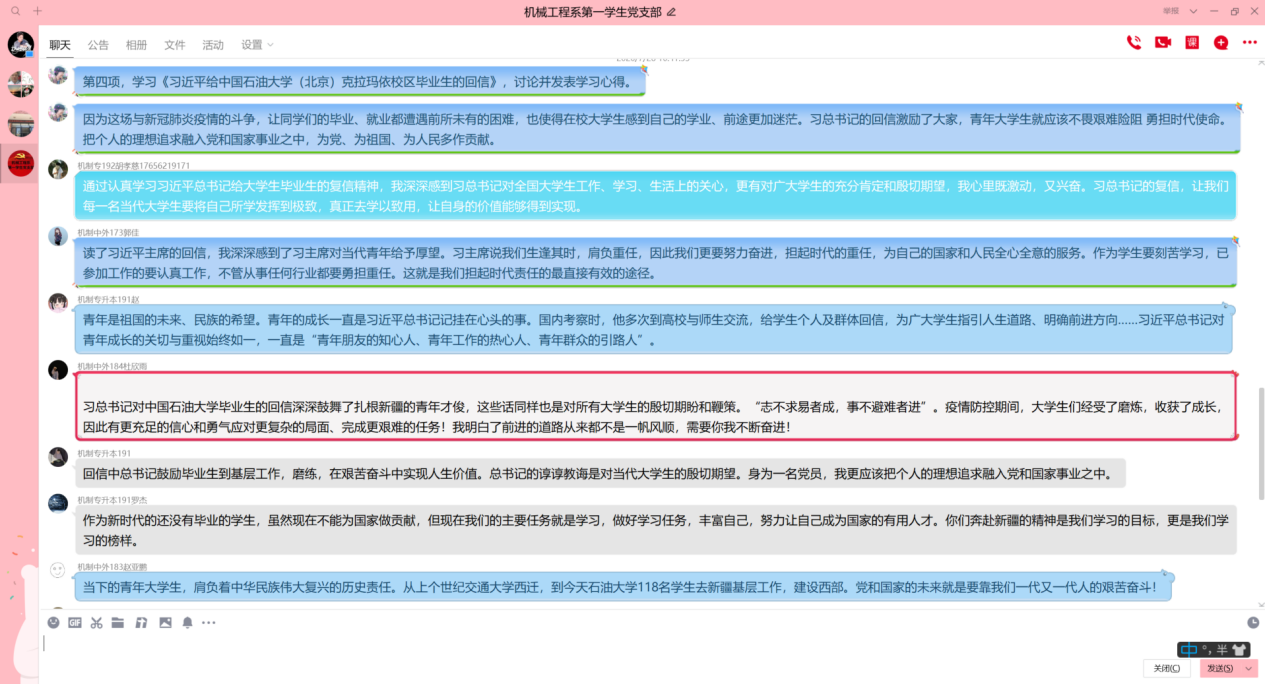The image size is (1265, 684).
Task: Click the bell reminder icon
Action: click(187, 623)
